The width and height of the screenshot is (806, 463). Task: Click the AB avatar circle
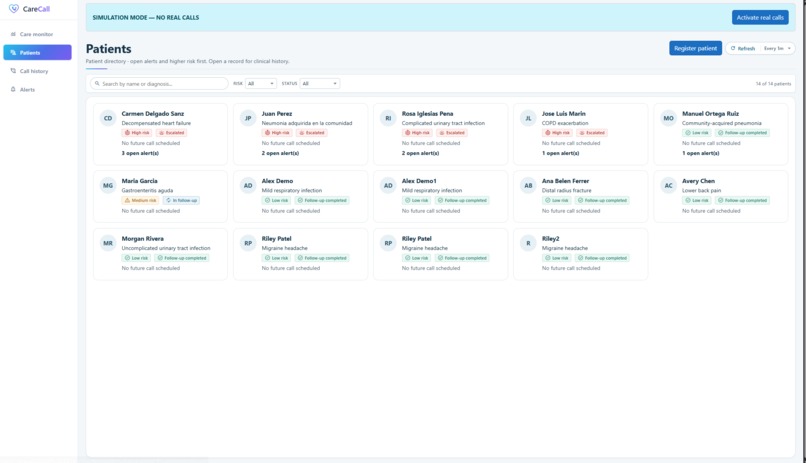[x=528, y=186]
